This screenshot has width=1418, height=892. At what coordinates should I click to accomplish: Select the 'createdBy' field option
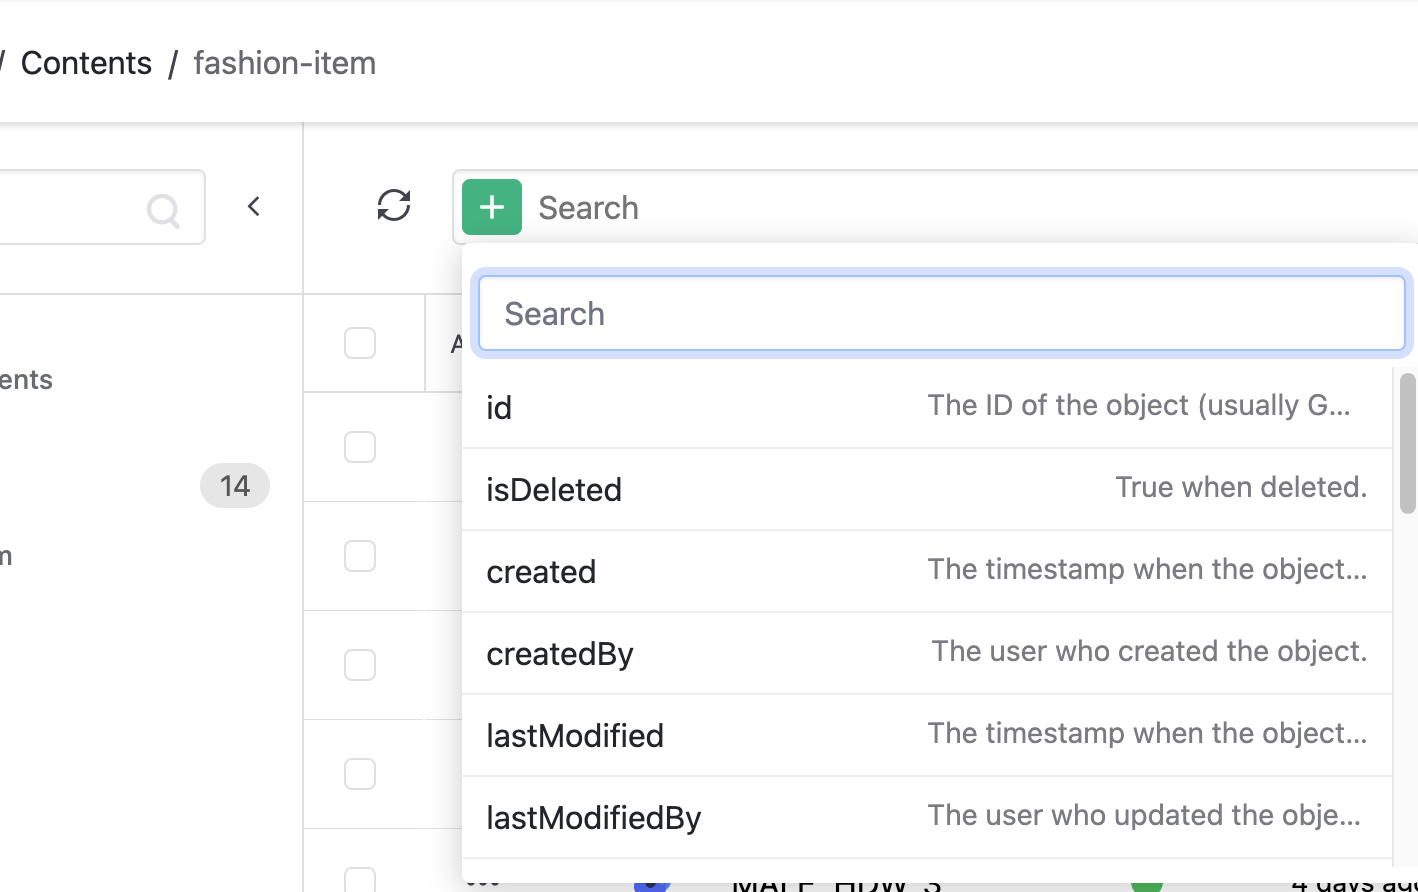point(927,653)
